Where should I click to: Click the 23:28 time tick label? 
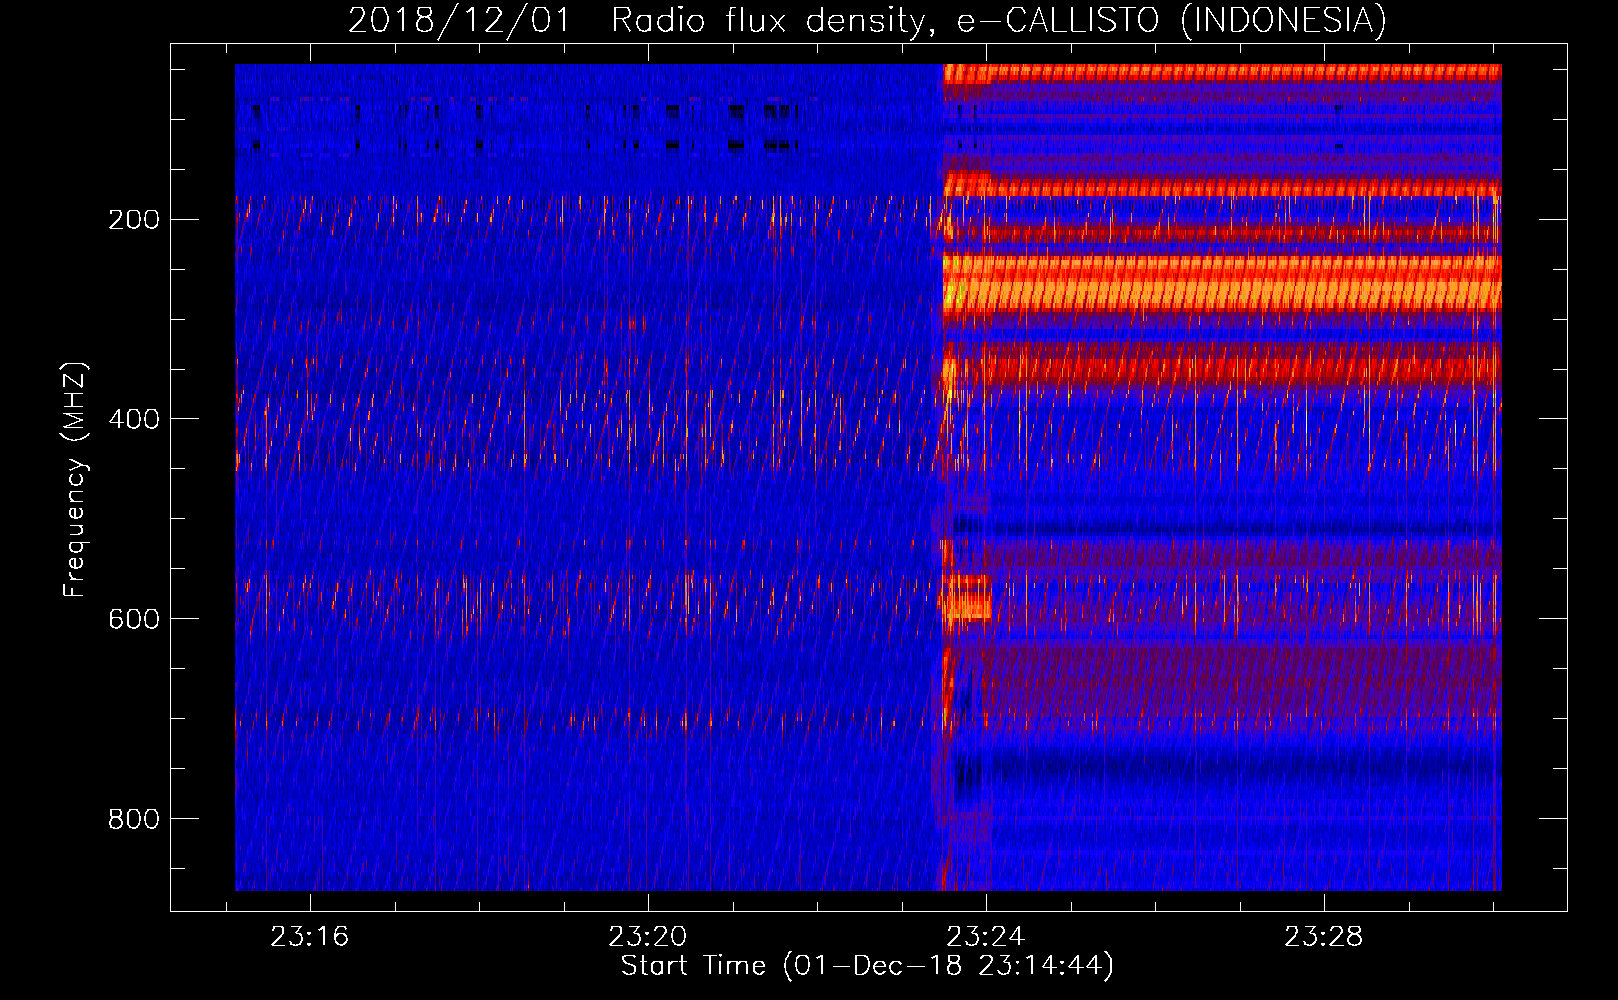click(x=1324, y=937)
